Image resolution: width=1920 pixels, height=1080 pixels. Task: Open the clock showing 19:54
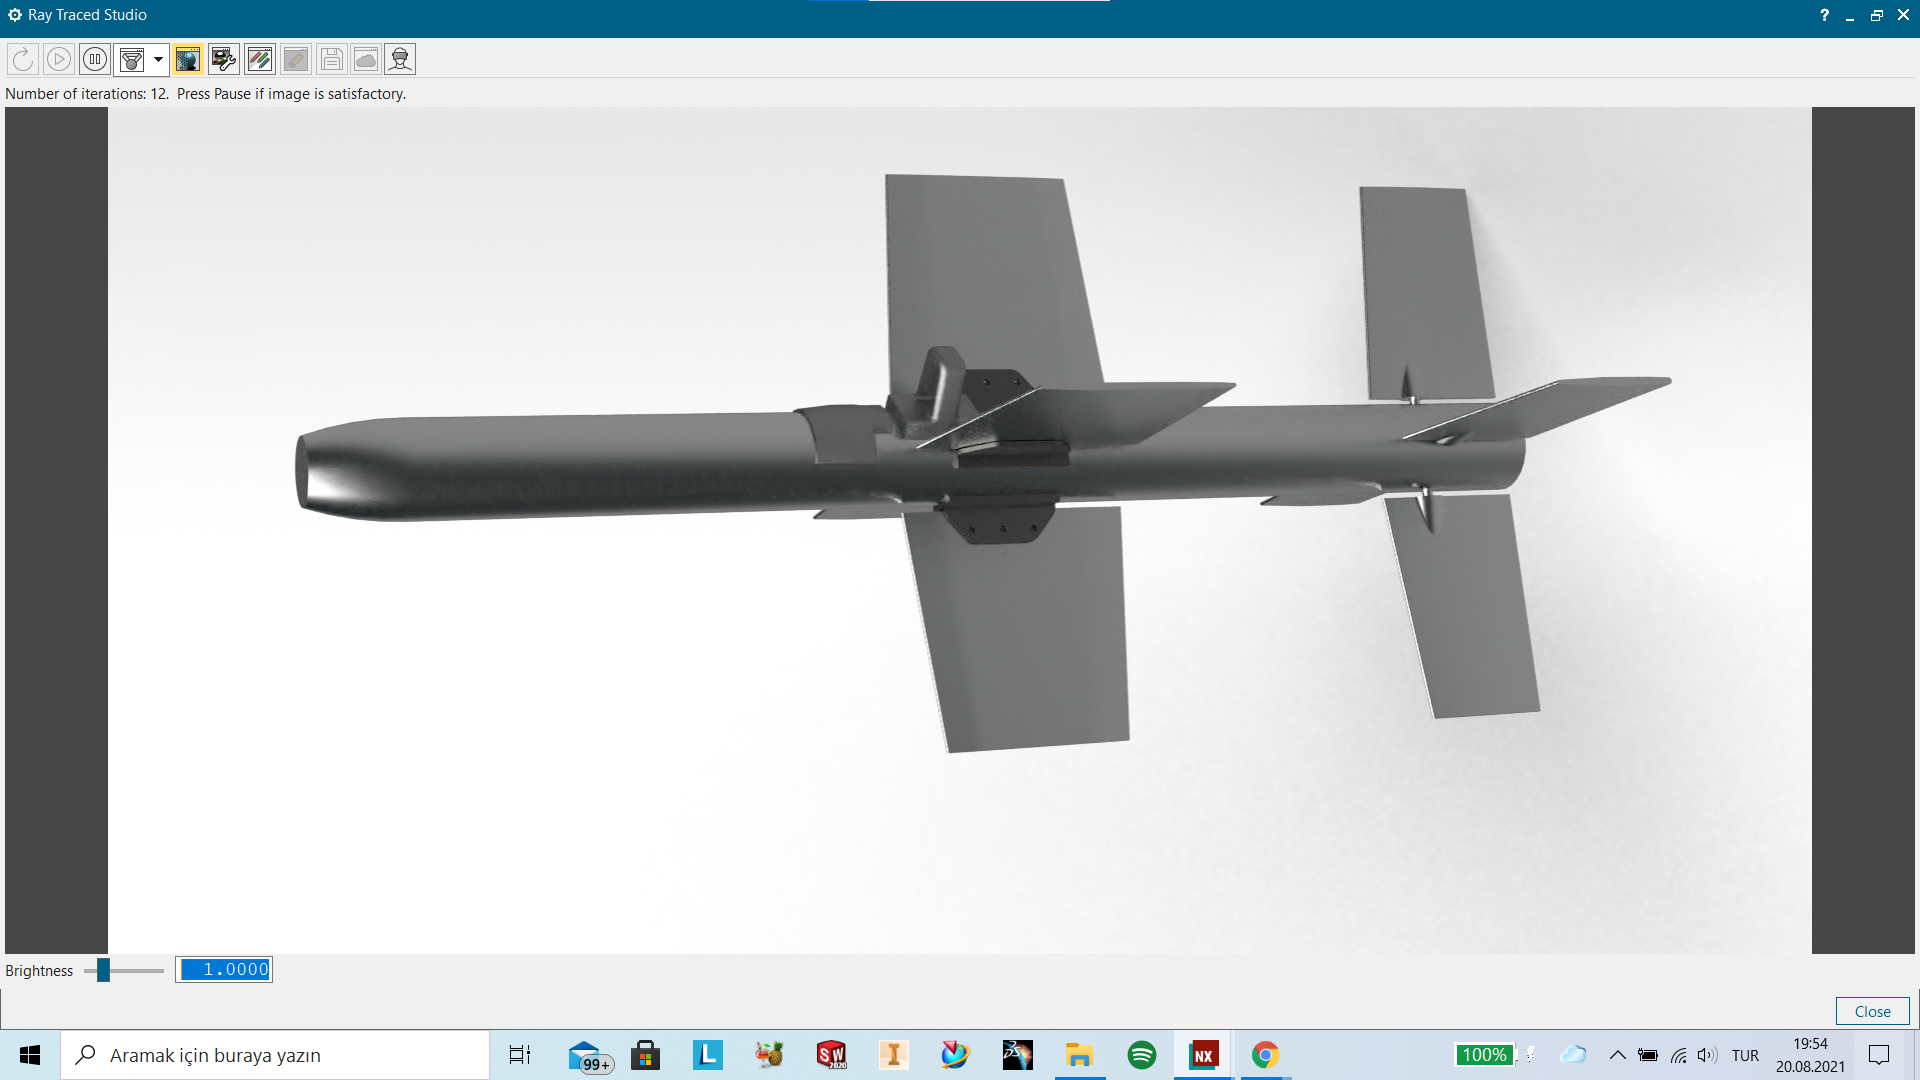tap(1810, 1055)
